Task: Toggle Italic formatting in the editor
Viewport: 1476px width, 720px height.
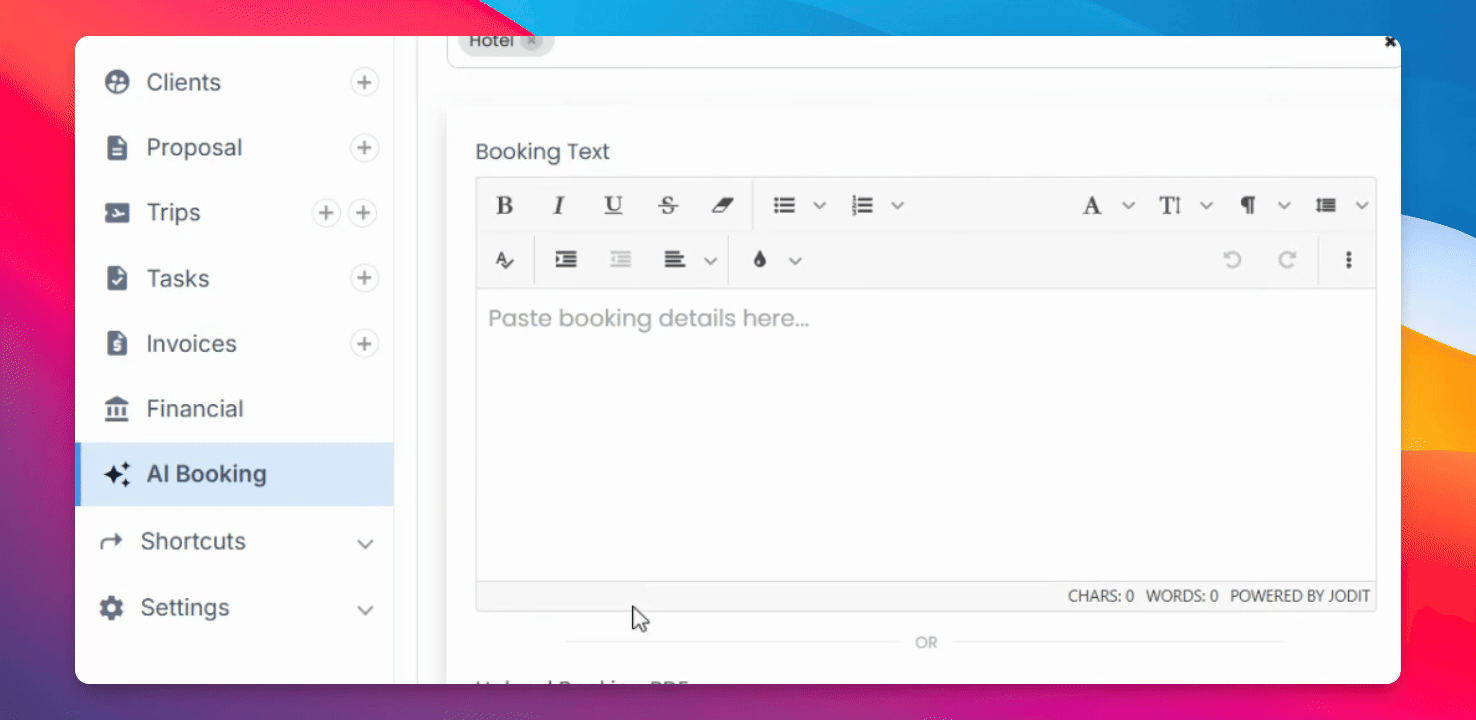Action: [x=559, y=205]
